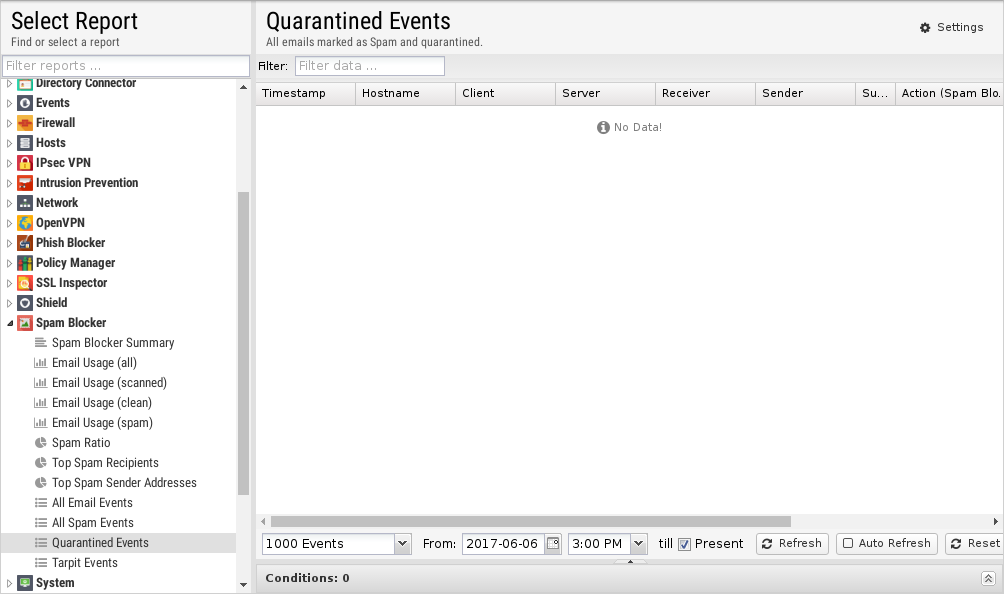Collapse the Spam Blocker tree node
The width and height of the screenshot is (1004, 594).
(x=10, y=323)
